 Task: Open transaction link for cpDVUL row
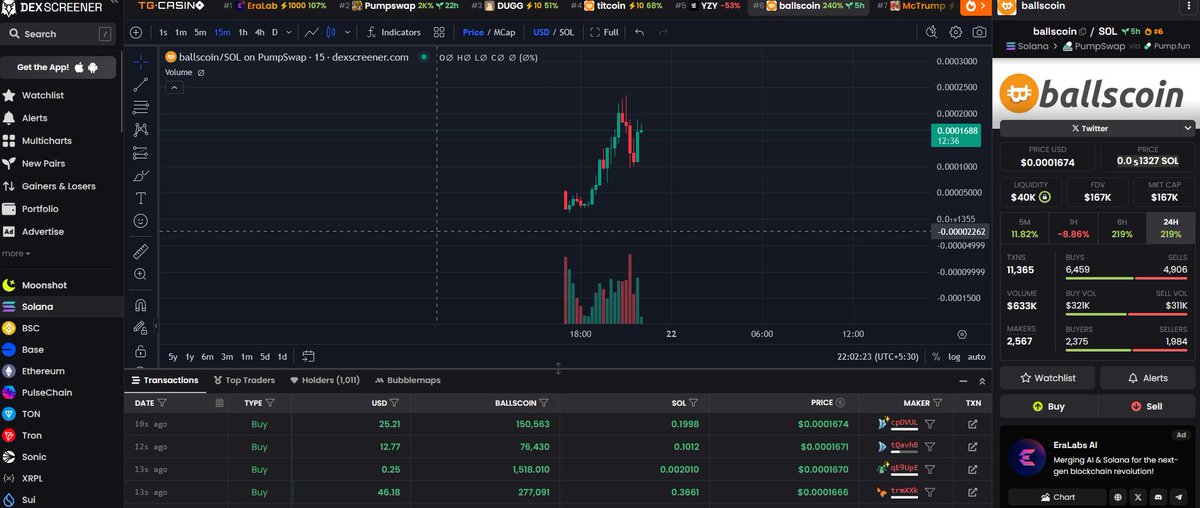click(973, 424)
